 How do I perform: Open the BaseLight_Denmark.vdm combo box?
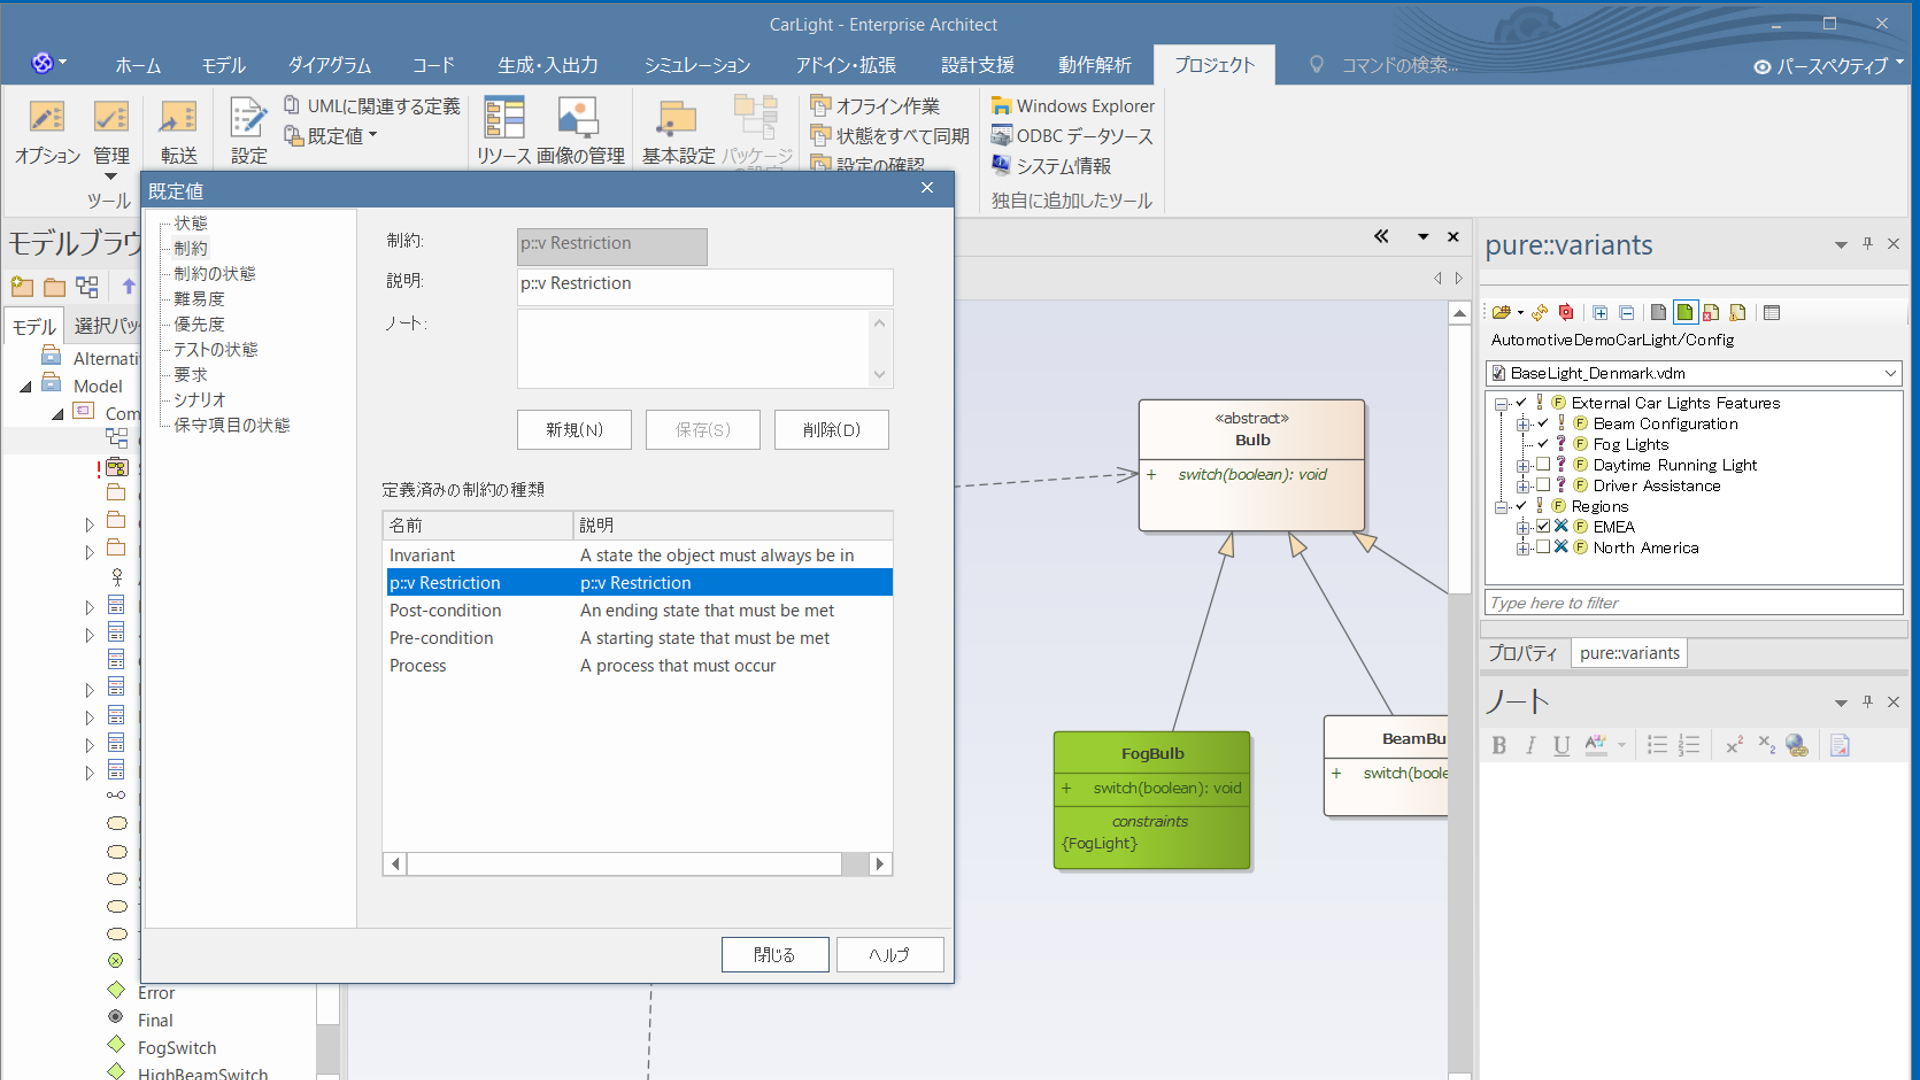tap(1693, 373)
